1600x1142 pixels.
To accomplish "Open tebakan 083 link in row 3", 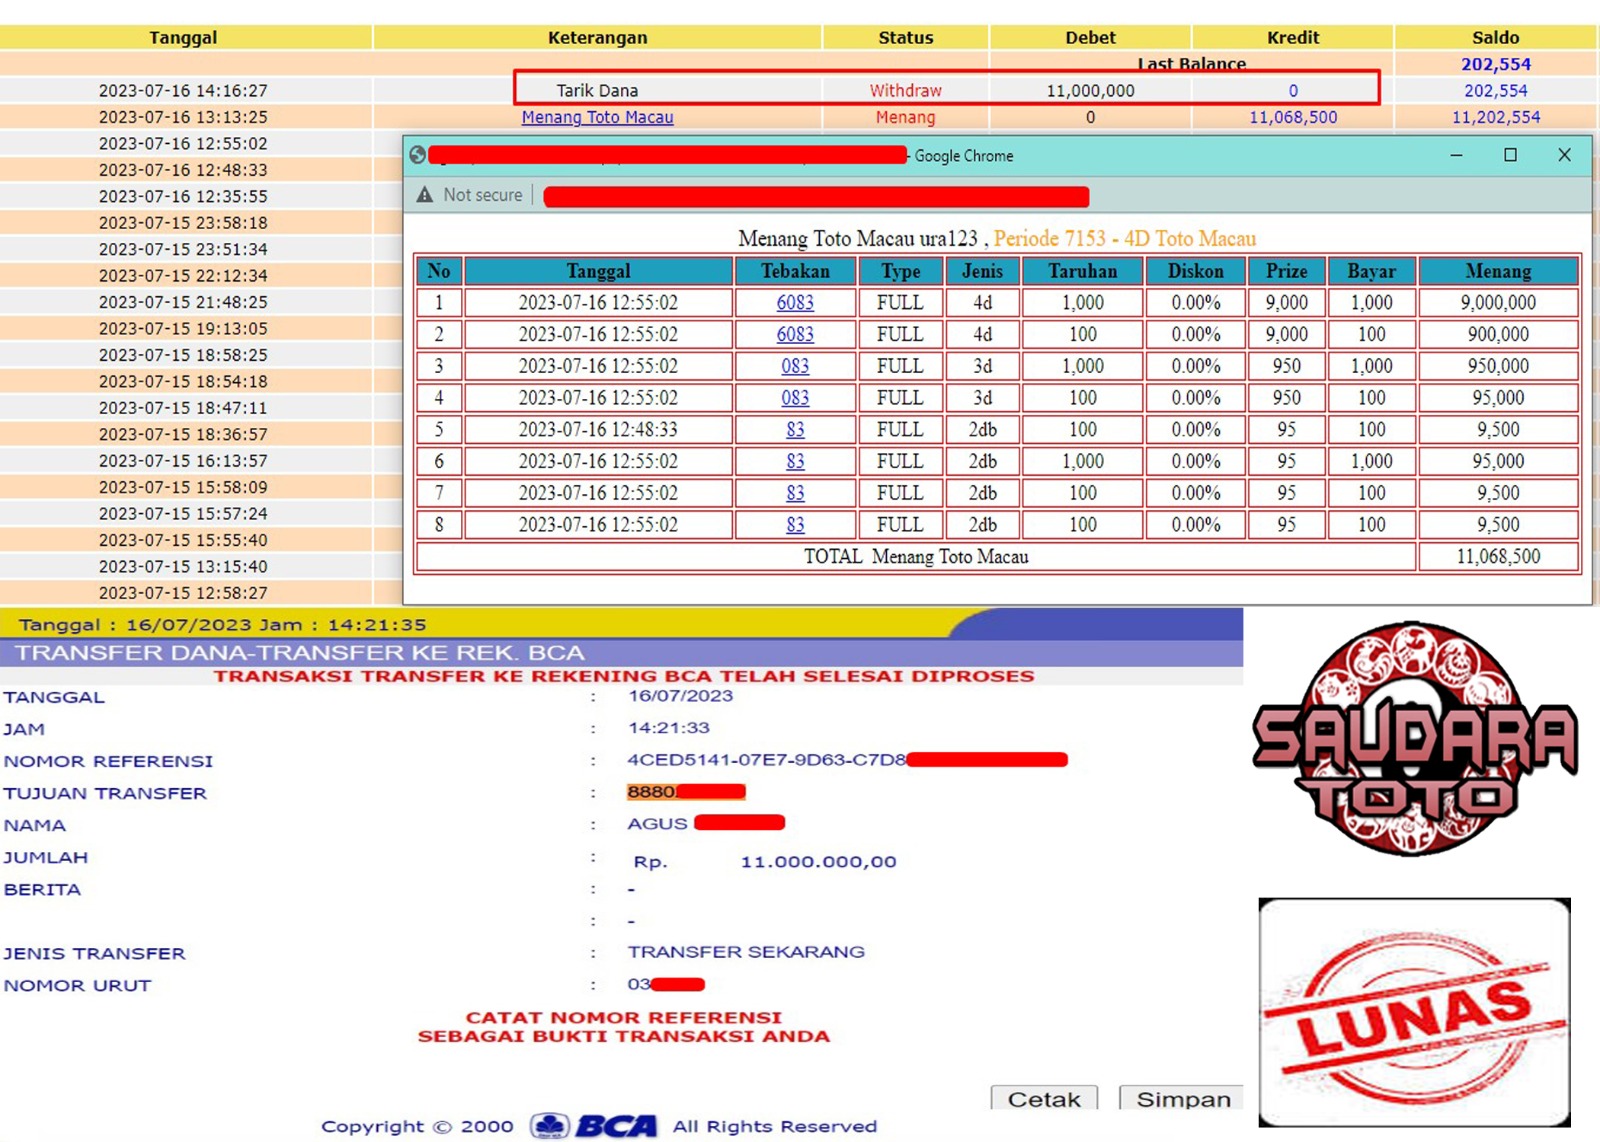I will point(795,366).
